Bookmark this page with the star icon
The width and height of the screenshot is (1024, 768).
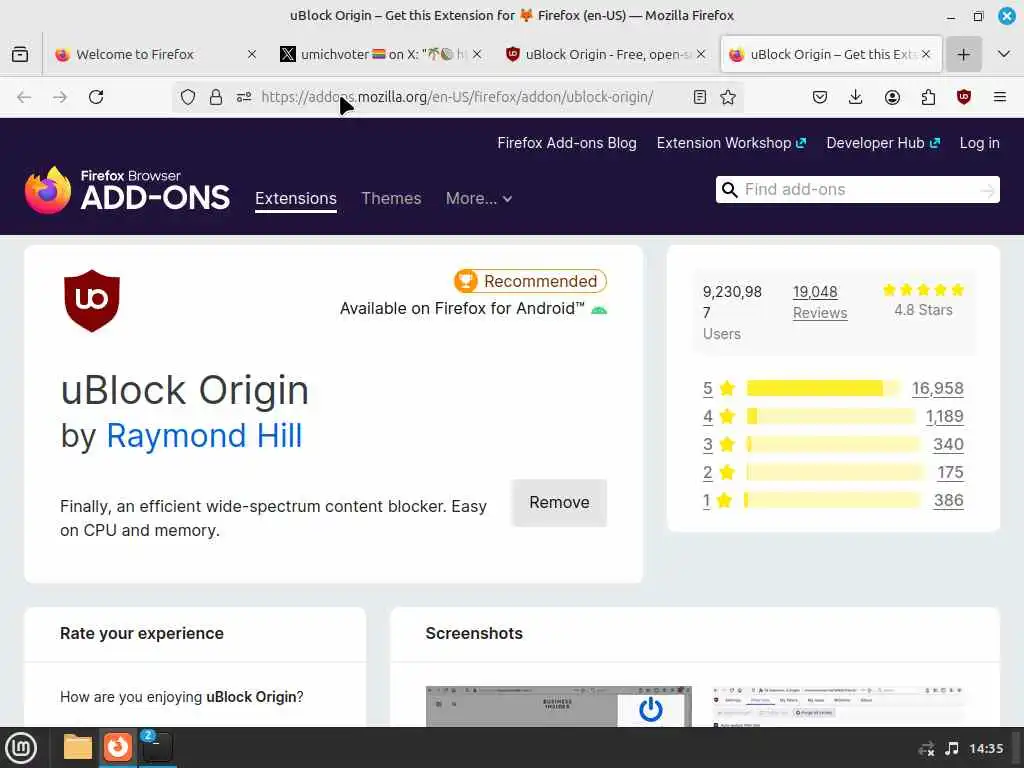(728, 97)
